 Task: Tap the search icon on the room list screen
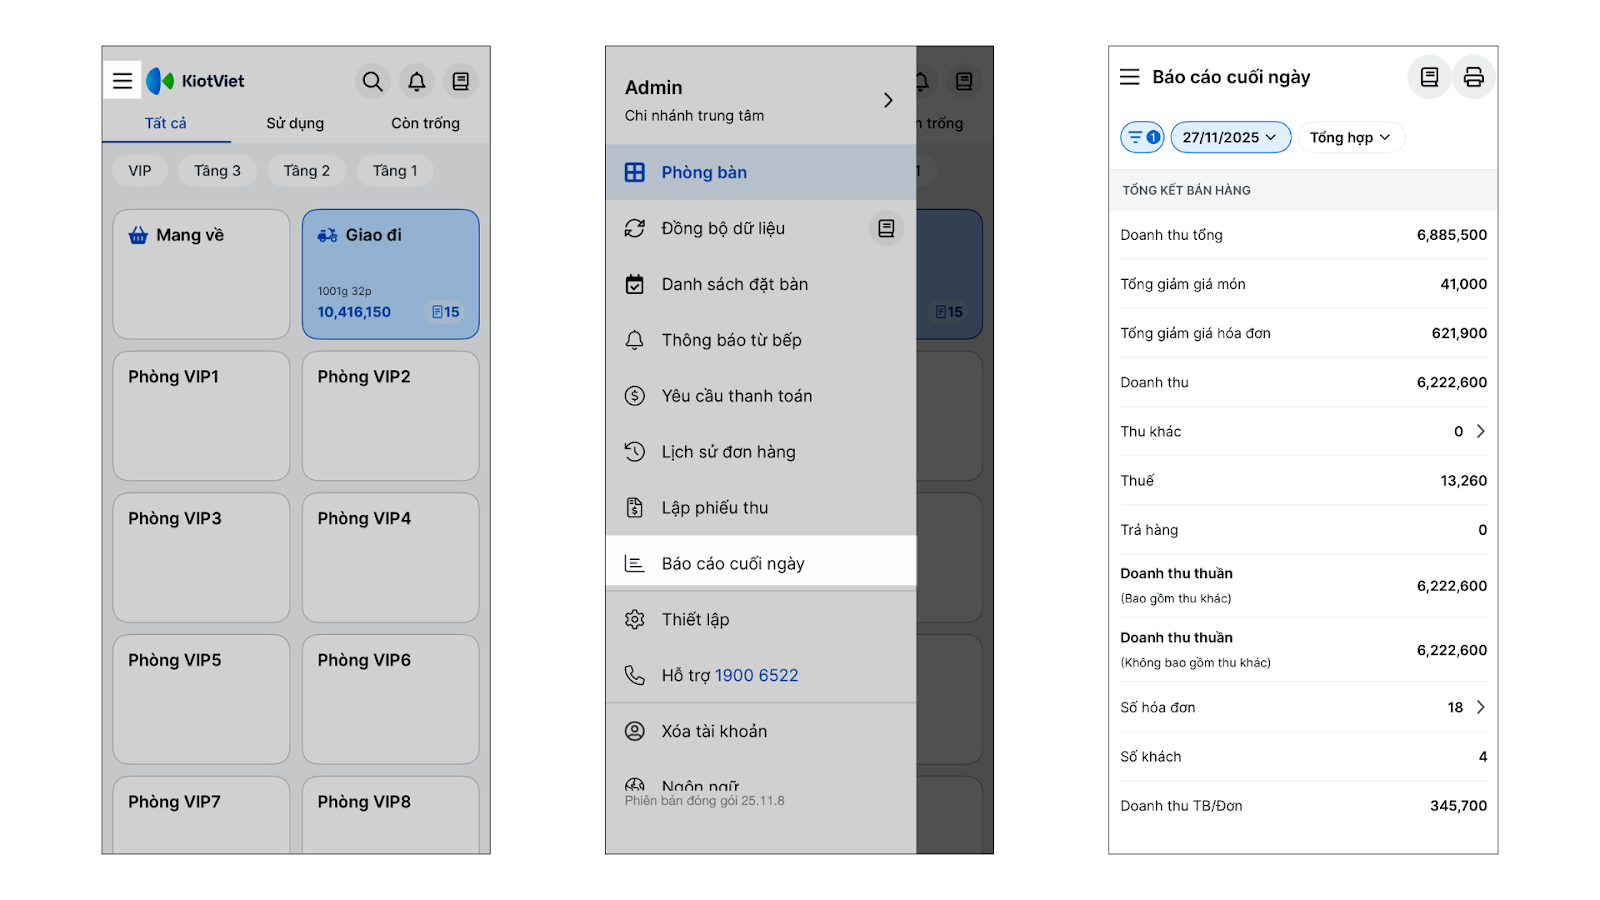(372, 81)
